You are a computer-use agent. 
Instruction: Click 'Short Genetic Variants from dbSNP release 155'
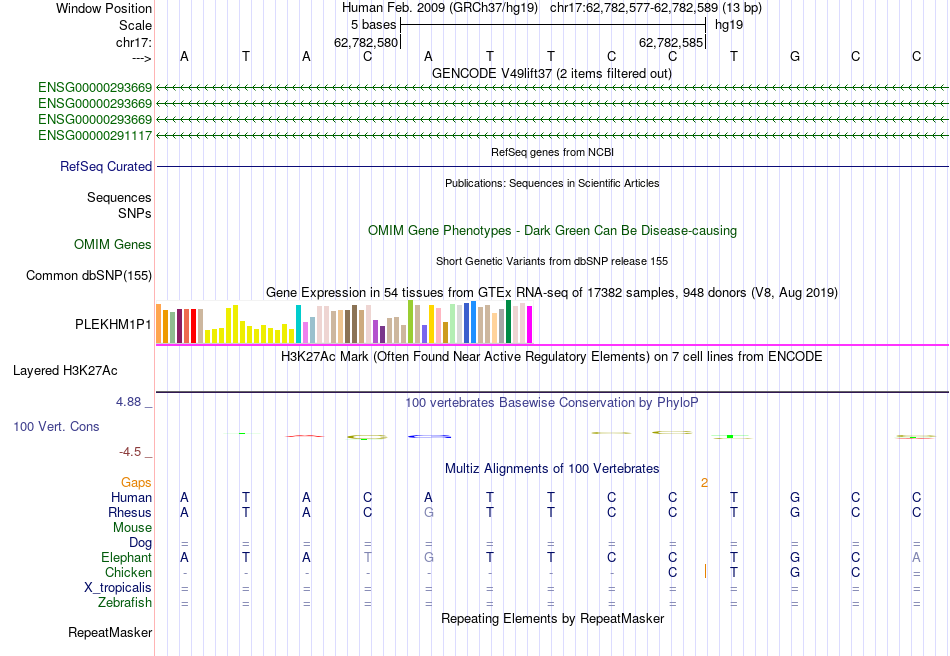[x=552, y=261]
